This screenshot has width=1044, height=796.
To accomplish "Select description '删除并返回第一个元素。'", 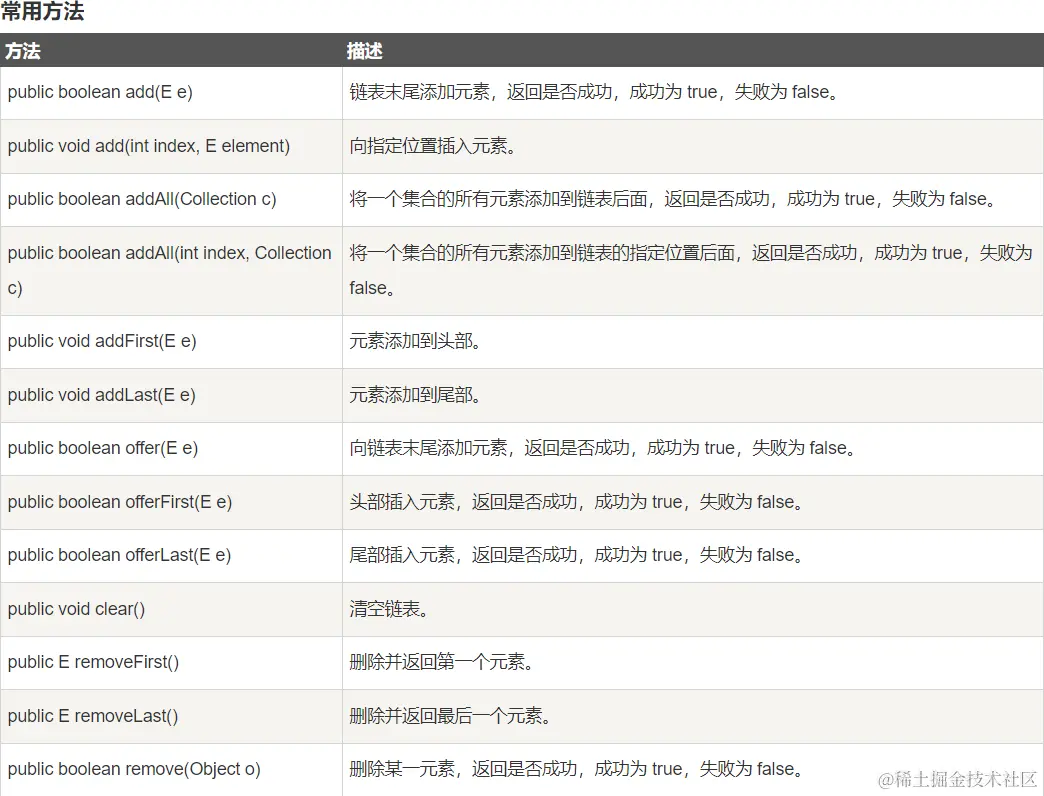I will point(441,662).
